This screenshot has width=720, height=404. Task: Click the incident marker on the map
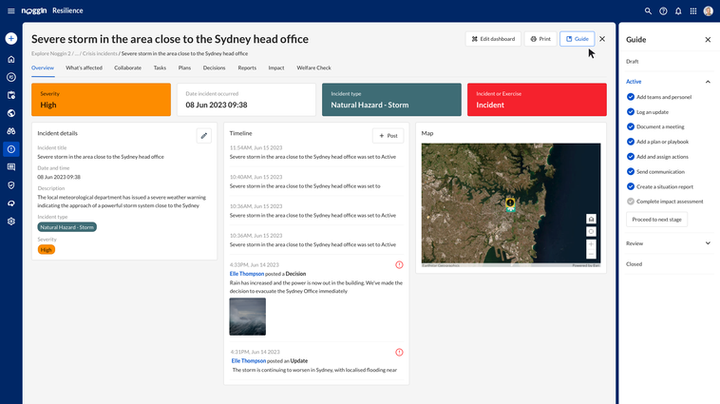510,204
